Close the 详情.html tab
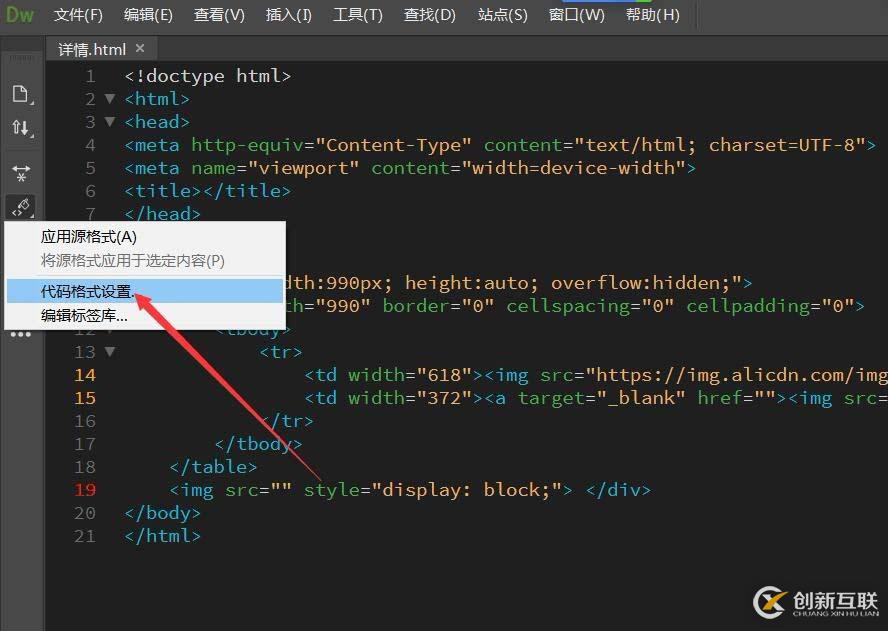The width and height of the screenshot is (888, 631). tap(140, 49)
